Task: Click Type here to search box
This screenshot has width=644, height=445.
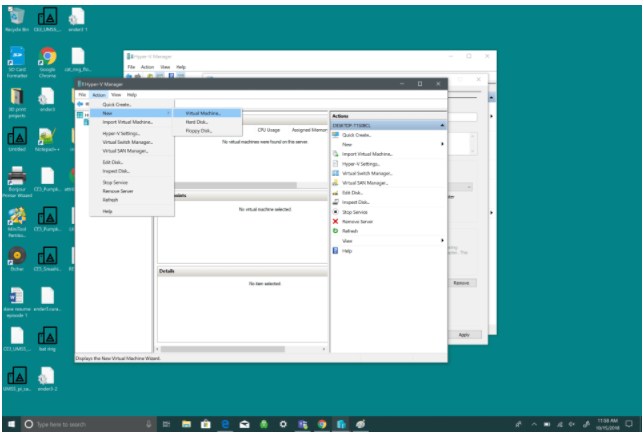Action: pos(88,424)
